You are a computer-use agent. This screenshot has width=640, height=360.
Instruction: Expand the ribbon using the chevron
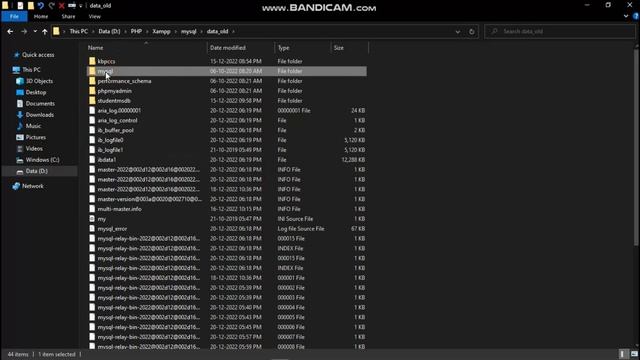click(x=626, y=16)
